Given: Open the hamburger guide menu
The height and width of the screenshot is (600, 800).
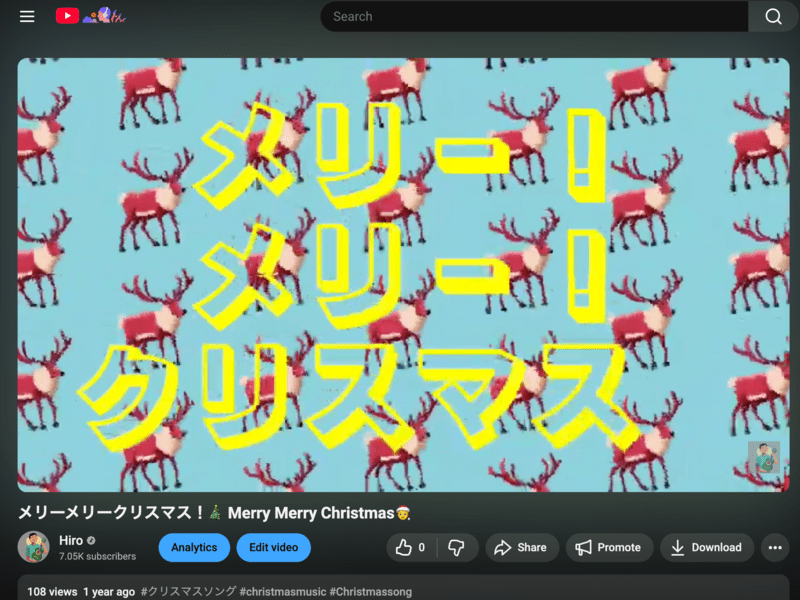Looking at the screenshot, I should (x=27, y=16).
